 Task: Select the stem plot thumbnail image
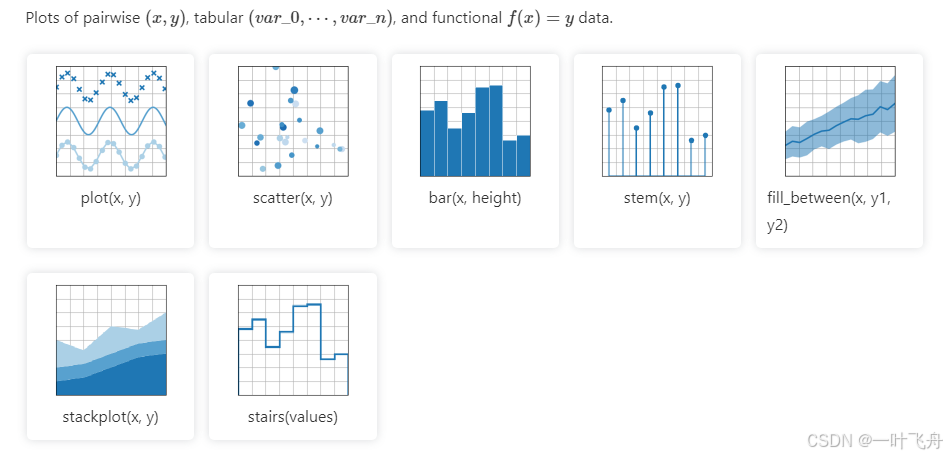[x=658, y=121]
